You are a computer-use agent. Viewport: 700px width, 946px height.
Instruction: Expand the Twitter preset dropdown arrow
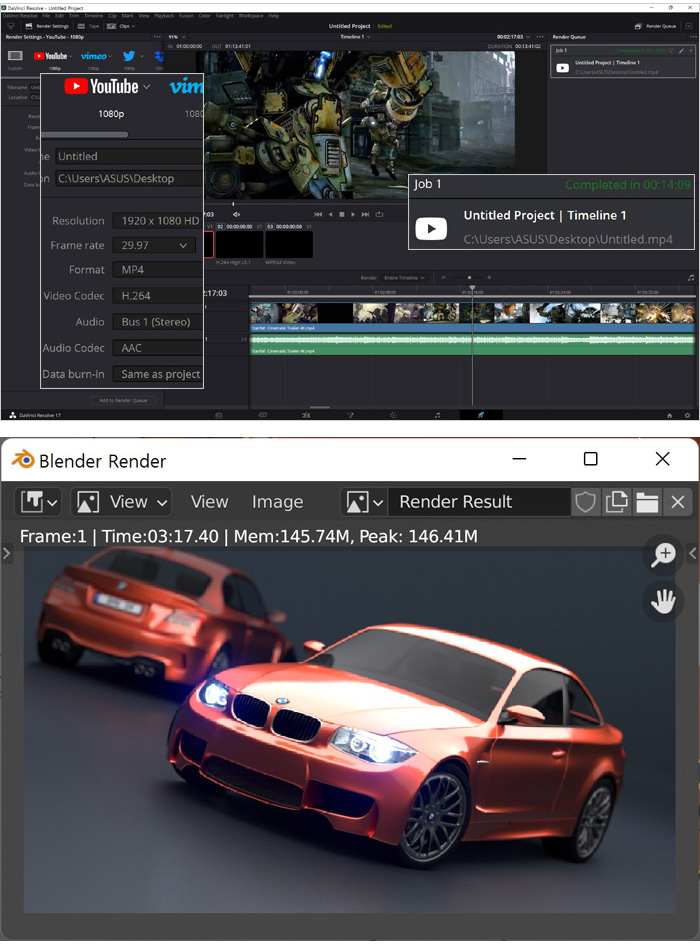[142, 56]
